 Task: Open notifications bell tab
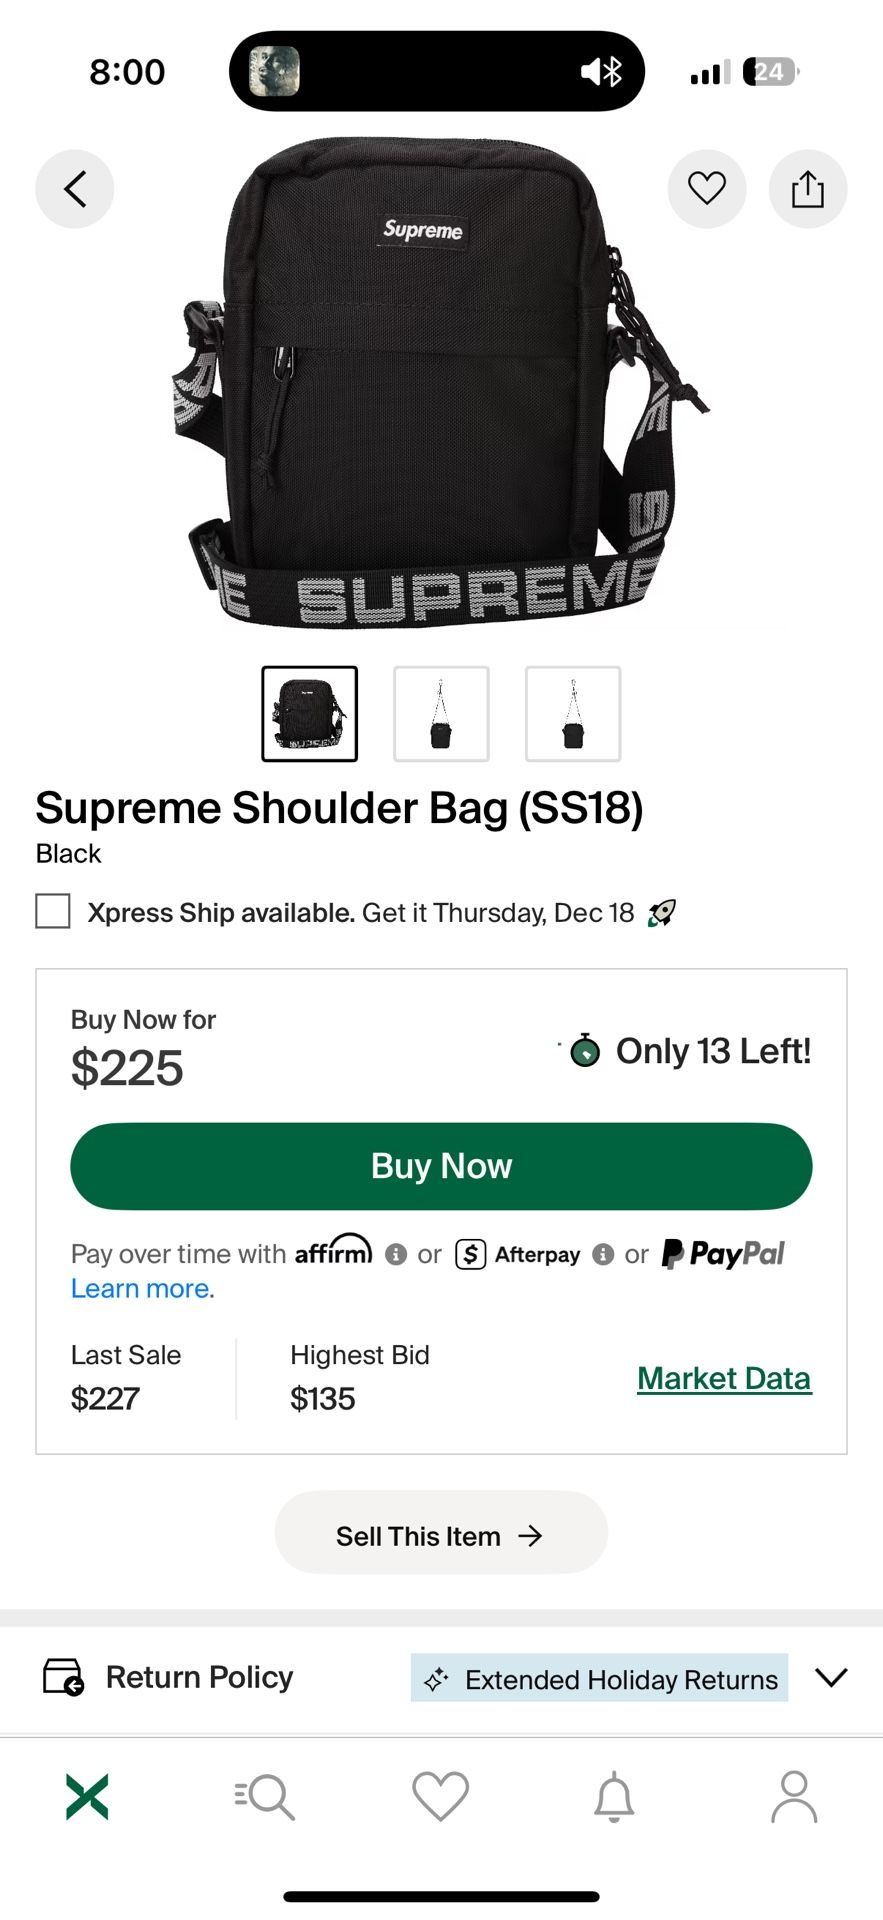point(614,1797)
